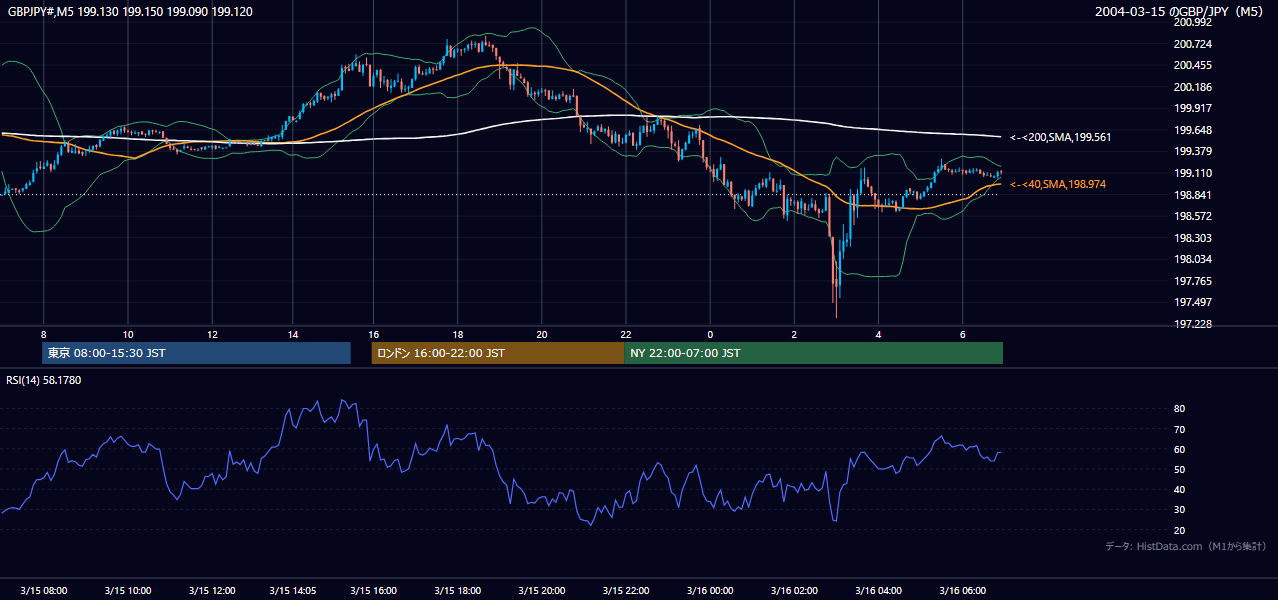The width and height of the screenshot is (1278, 600).
Task: Click the 3/15 22:00 time axis label
Action: coord(625,591)
